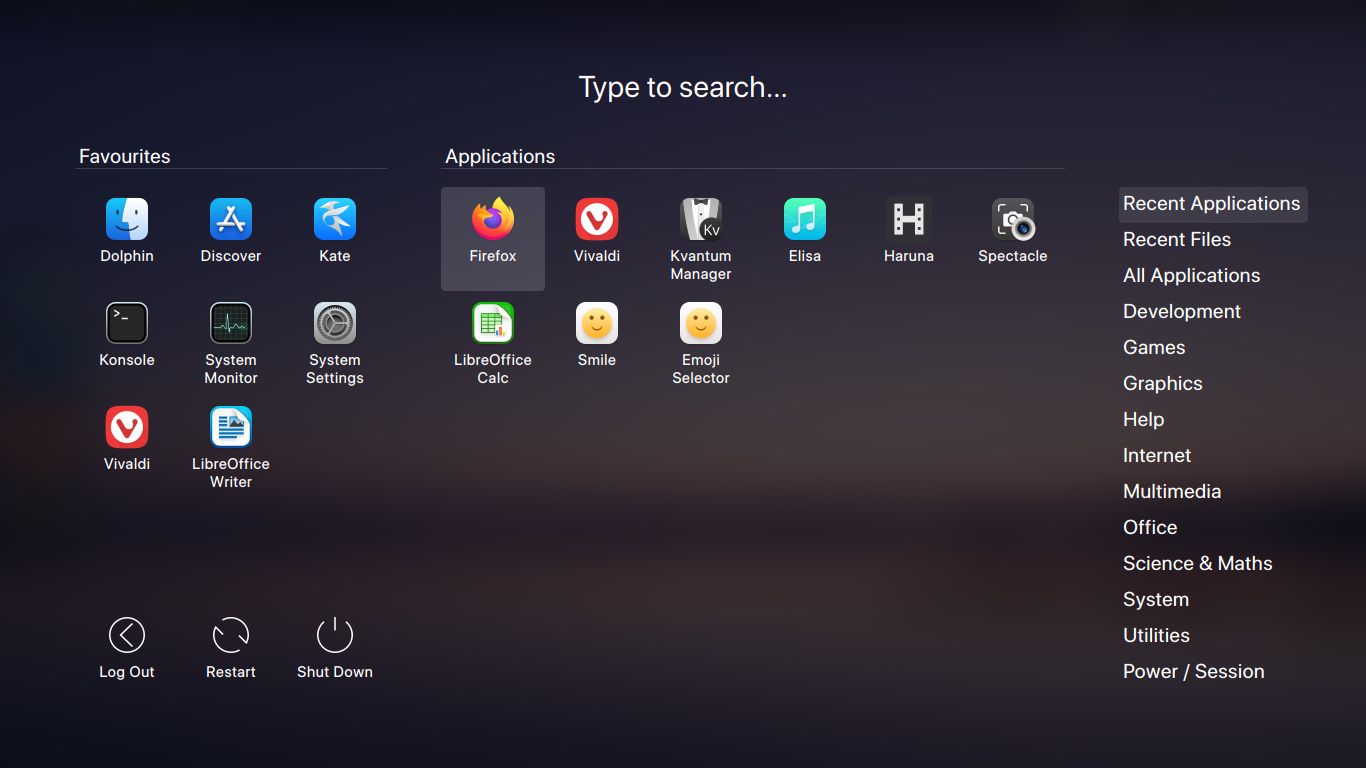Launch Kate text editor
Screen dimensions: 1366x768
(x=334, y=228)
